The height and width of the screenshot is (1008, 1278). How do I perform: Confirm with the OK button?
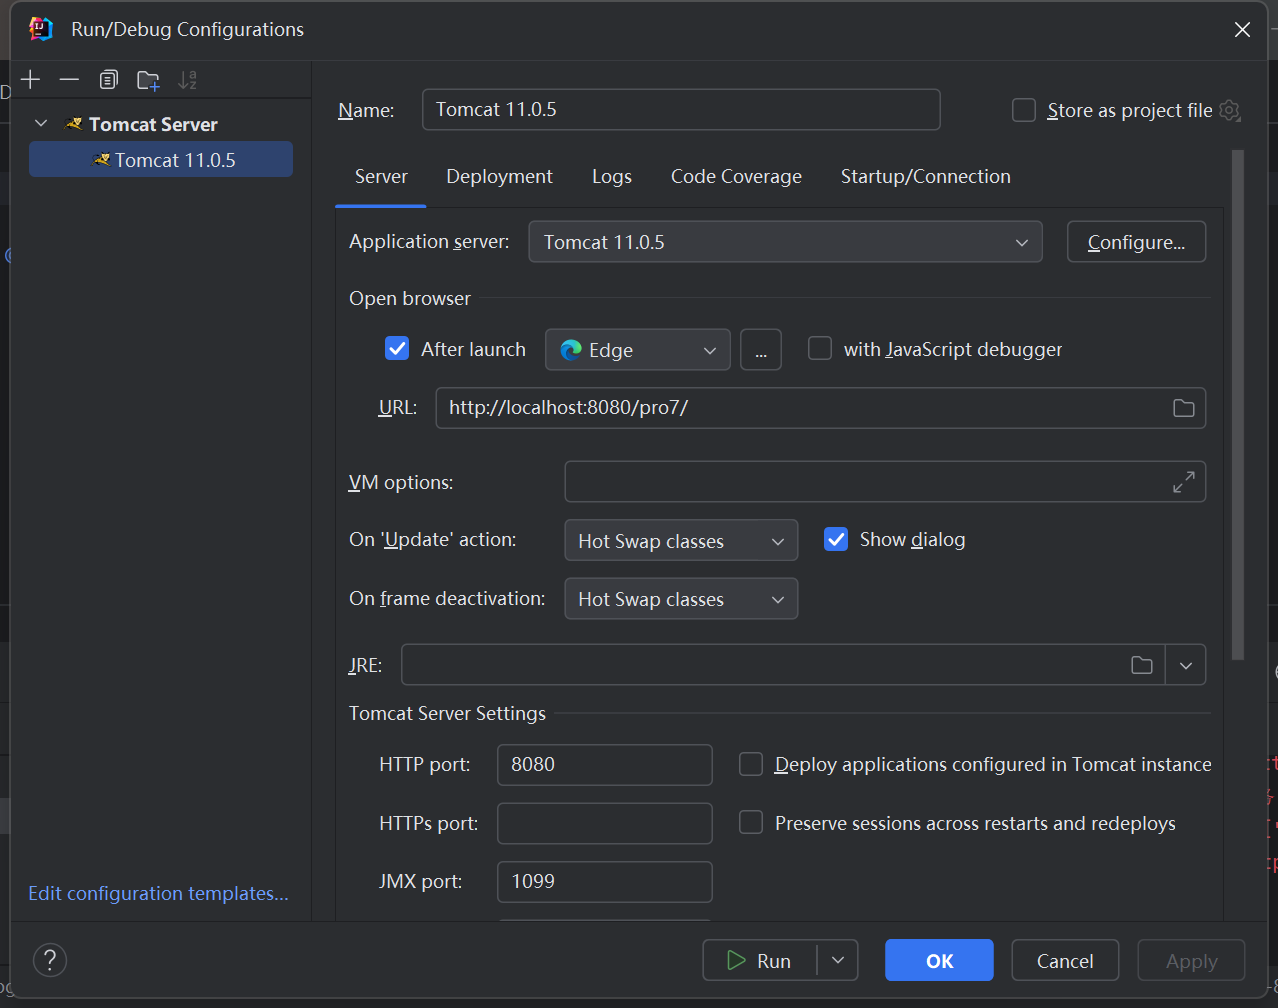point(940,961)
